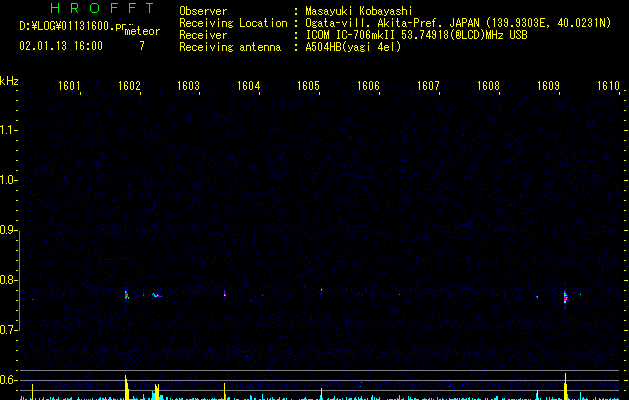This screenshot has height=400, width=629.
Task: Click the elongated echo between 1602 and 1603
Action: coord(157,295)
